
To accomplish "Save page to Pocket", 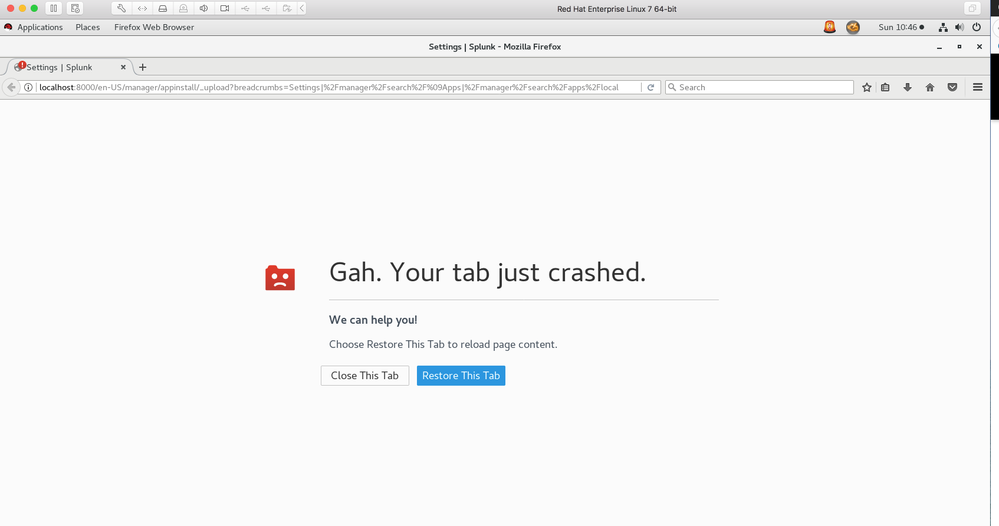I will pos(952,87).
